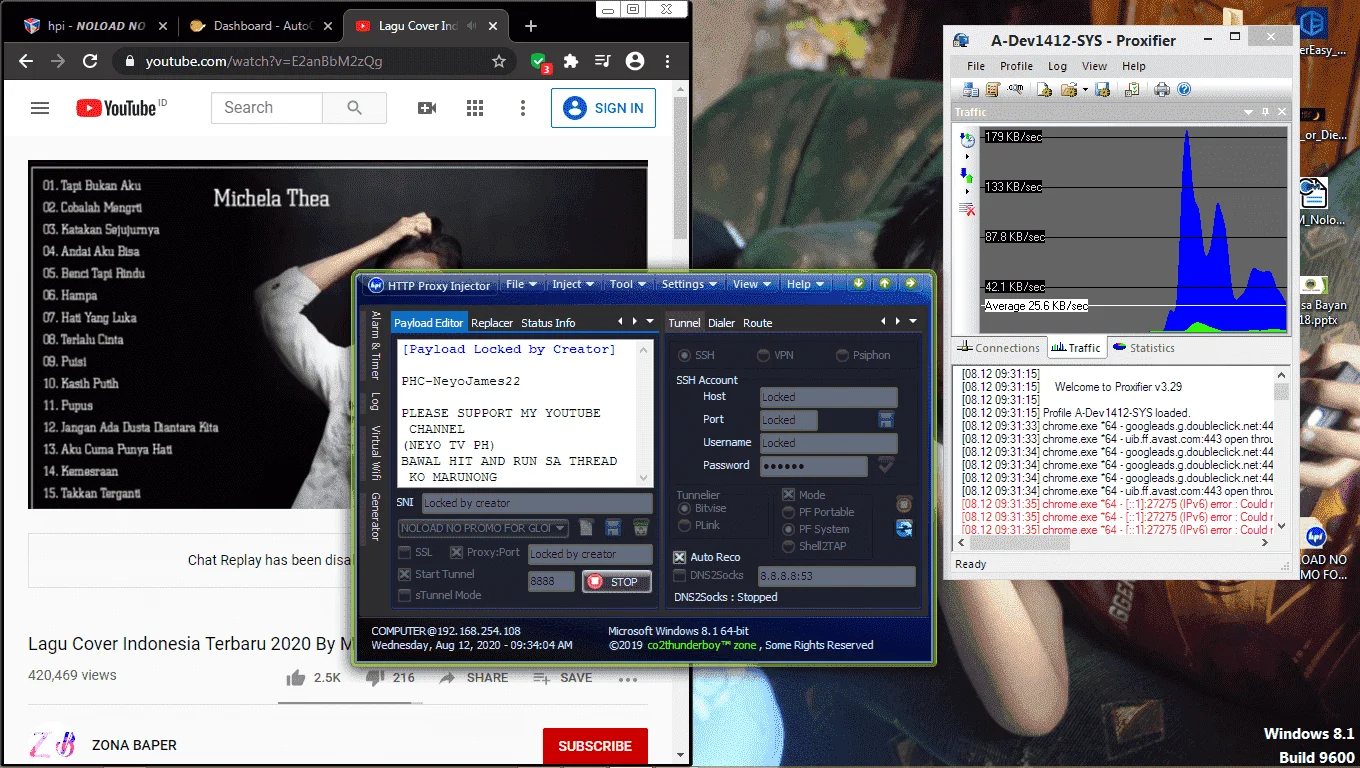This screenshot has height=768, width=1360.
Task: Open YouTube apps grid icon
Action: (x=475, y=108)
